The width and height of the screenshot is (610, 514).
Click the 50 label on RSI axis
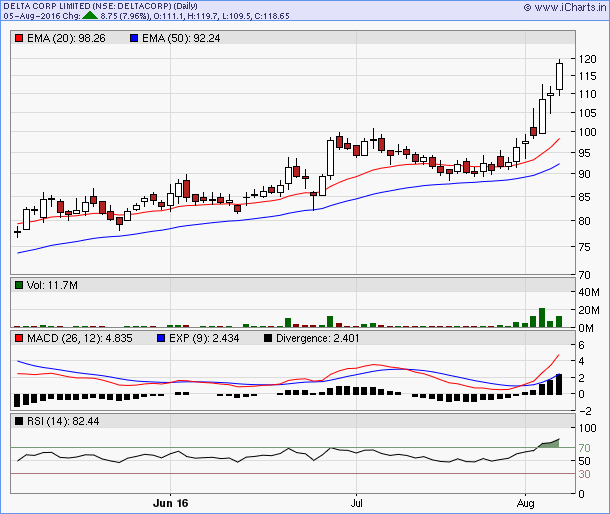pos(584,461)
